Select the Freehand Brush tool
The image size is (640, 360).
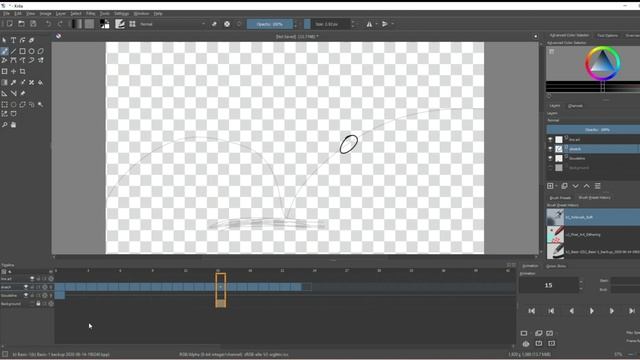tap(4, 51)
